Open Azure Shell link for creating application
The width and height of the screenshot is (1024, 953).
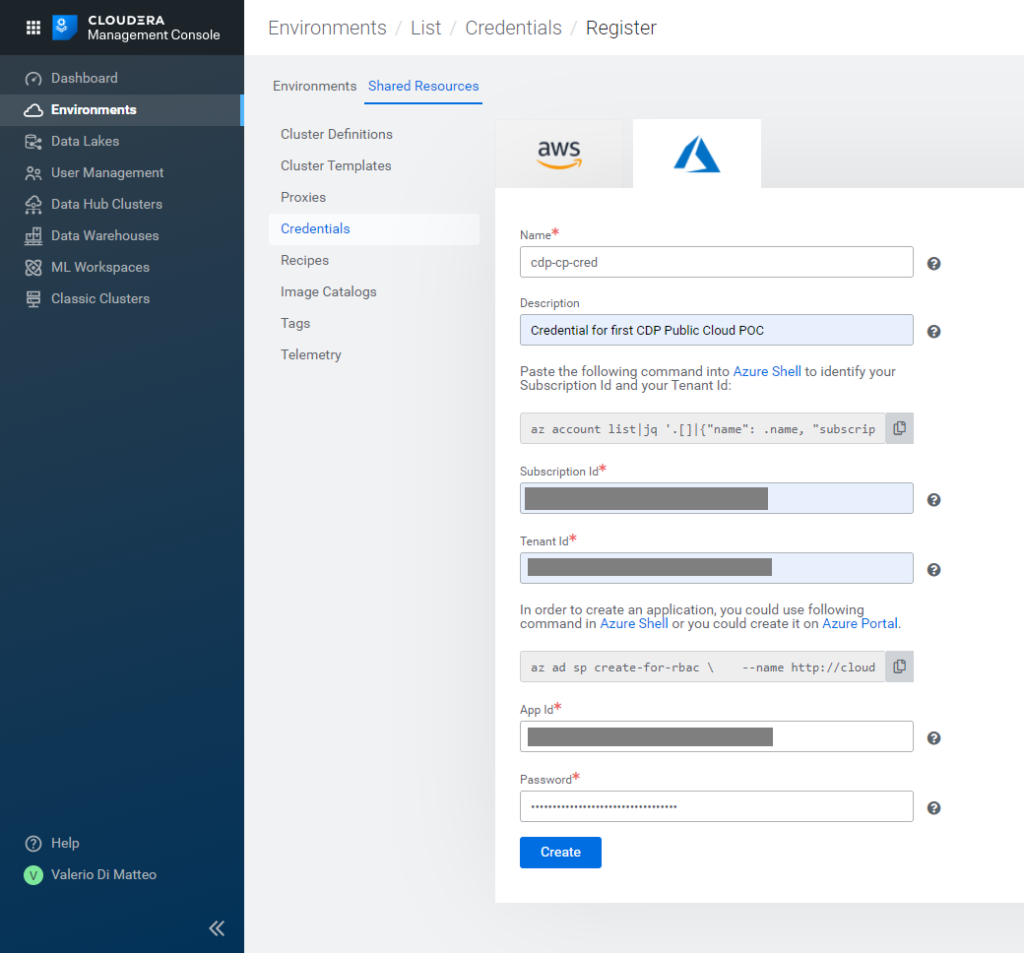point(634,624)
